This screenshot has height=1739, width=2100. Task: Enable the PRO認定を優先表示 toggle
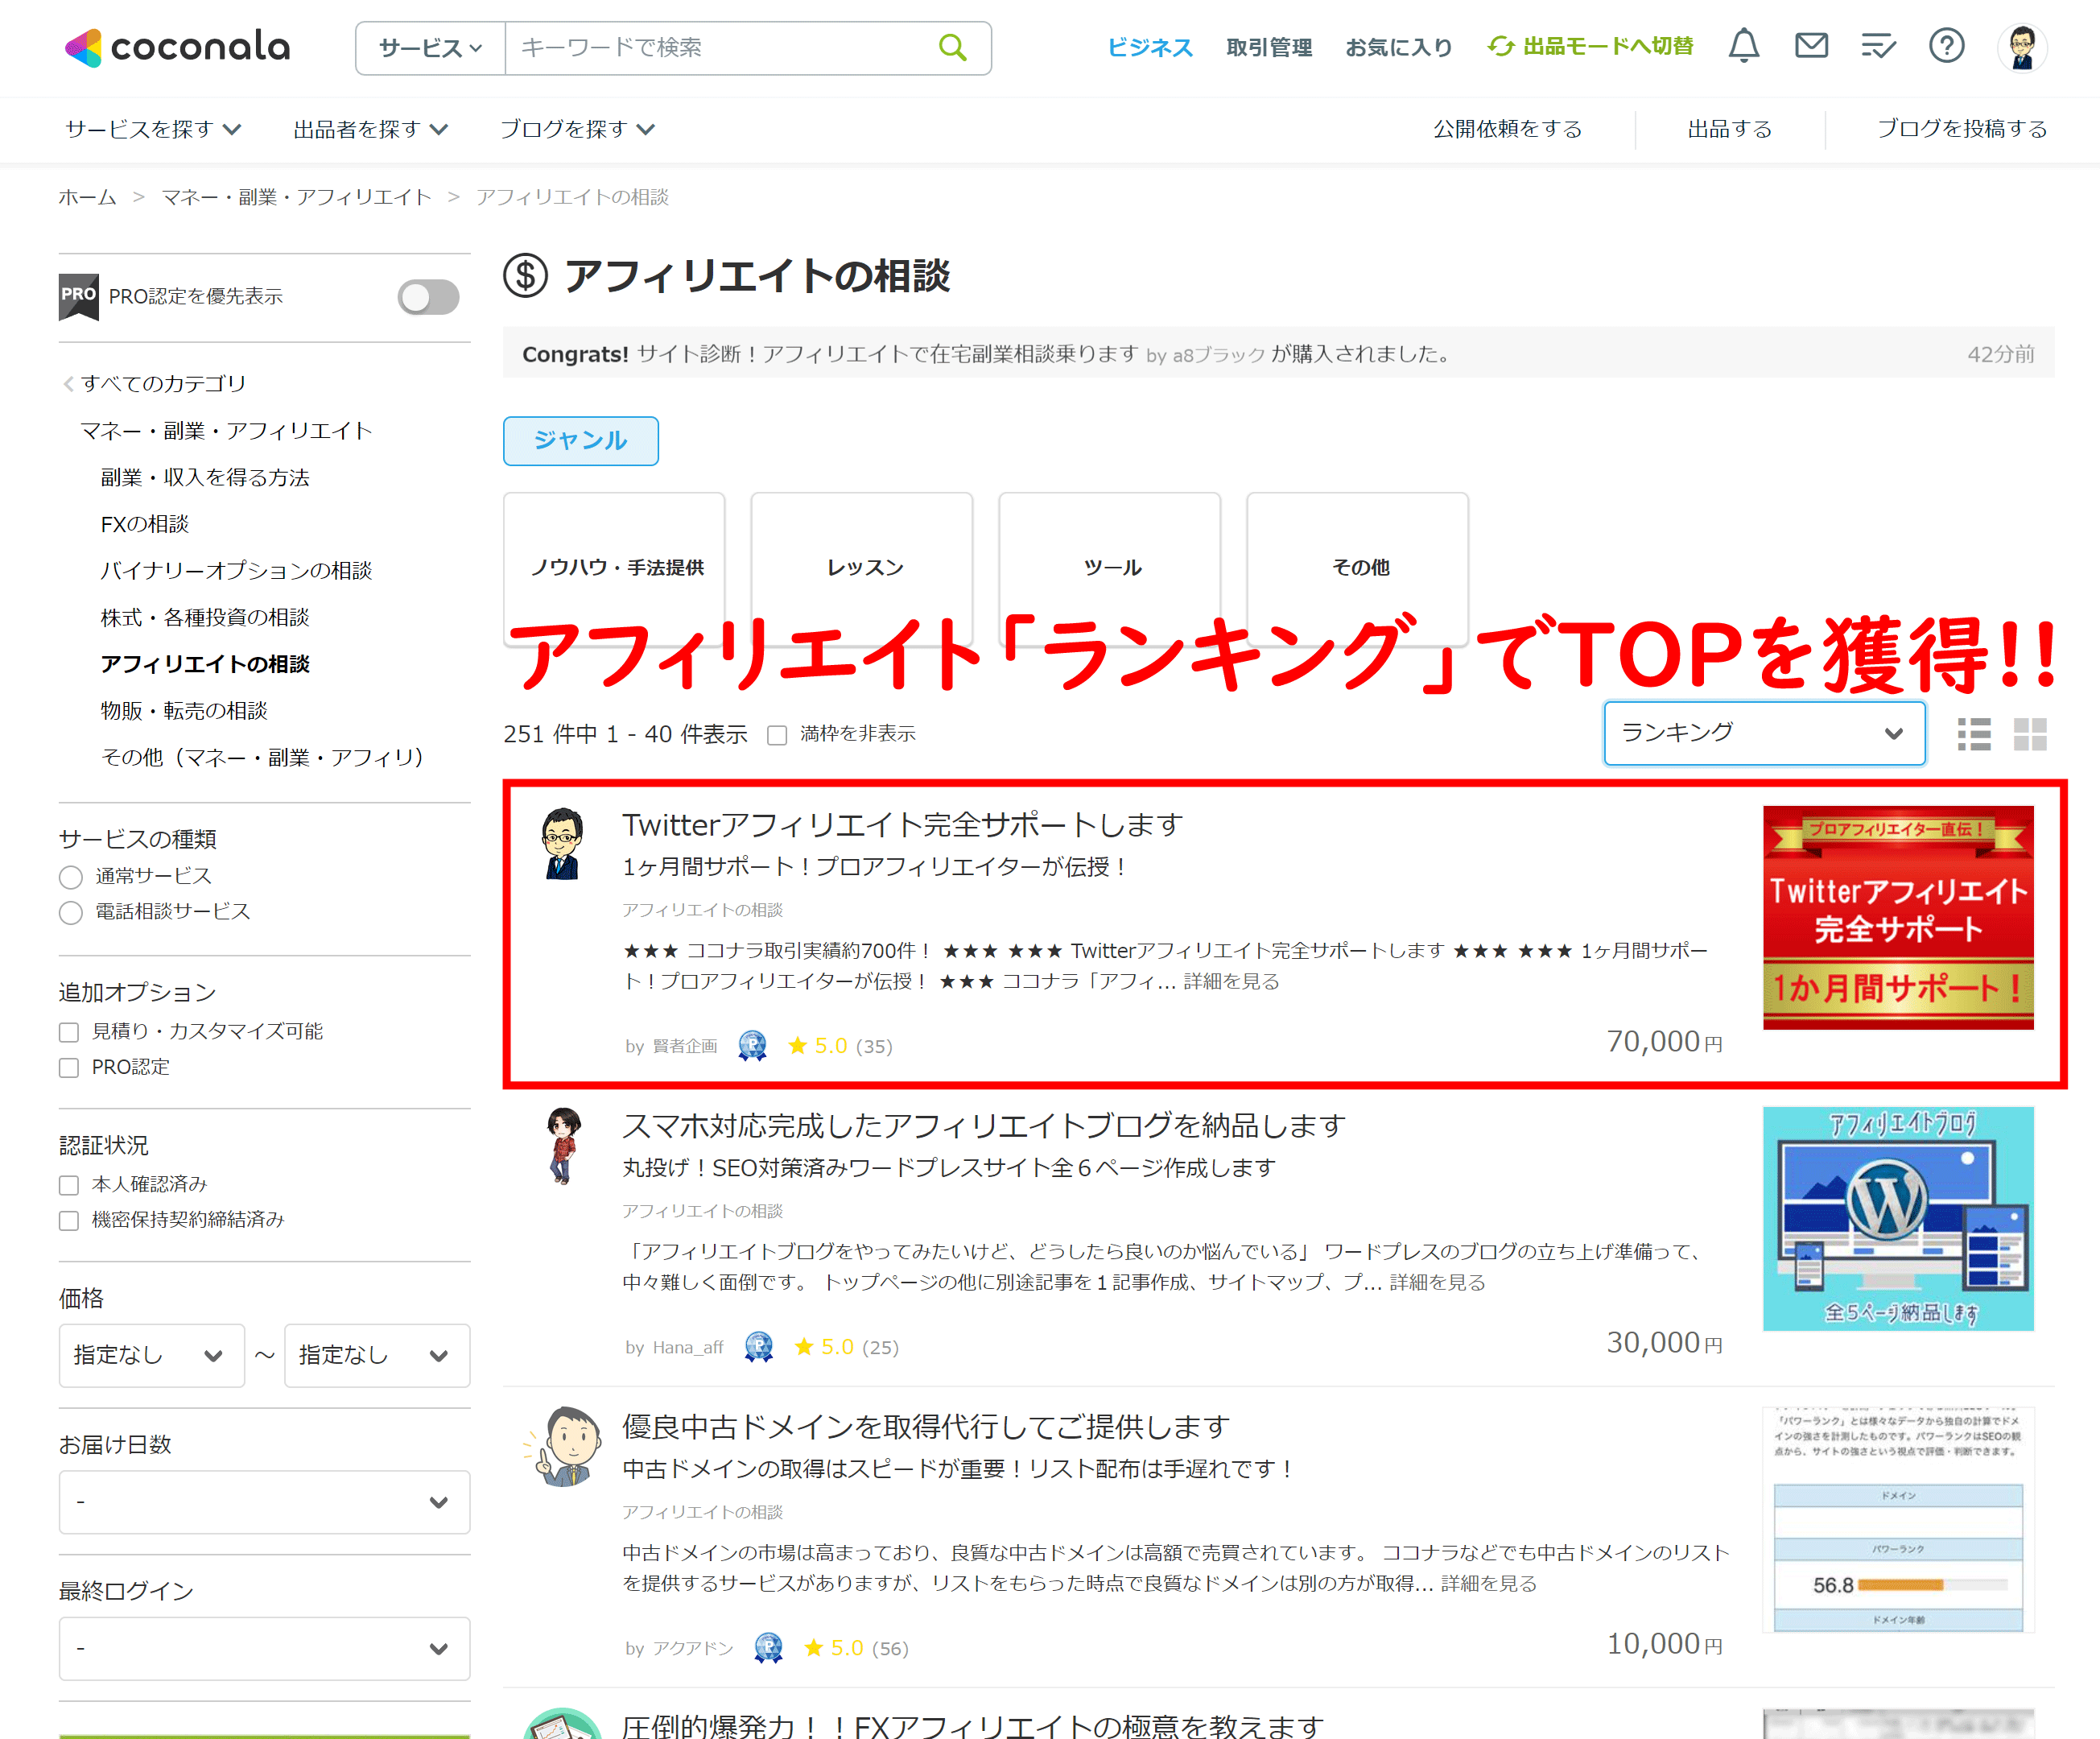428,296
